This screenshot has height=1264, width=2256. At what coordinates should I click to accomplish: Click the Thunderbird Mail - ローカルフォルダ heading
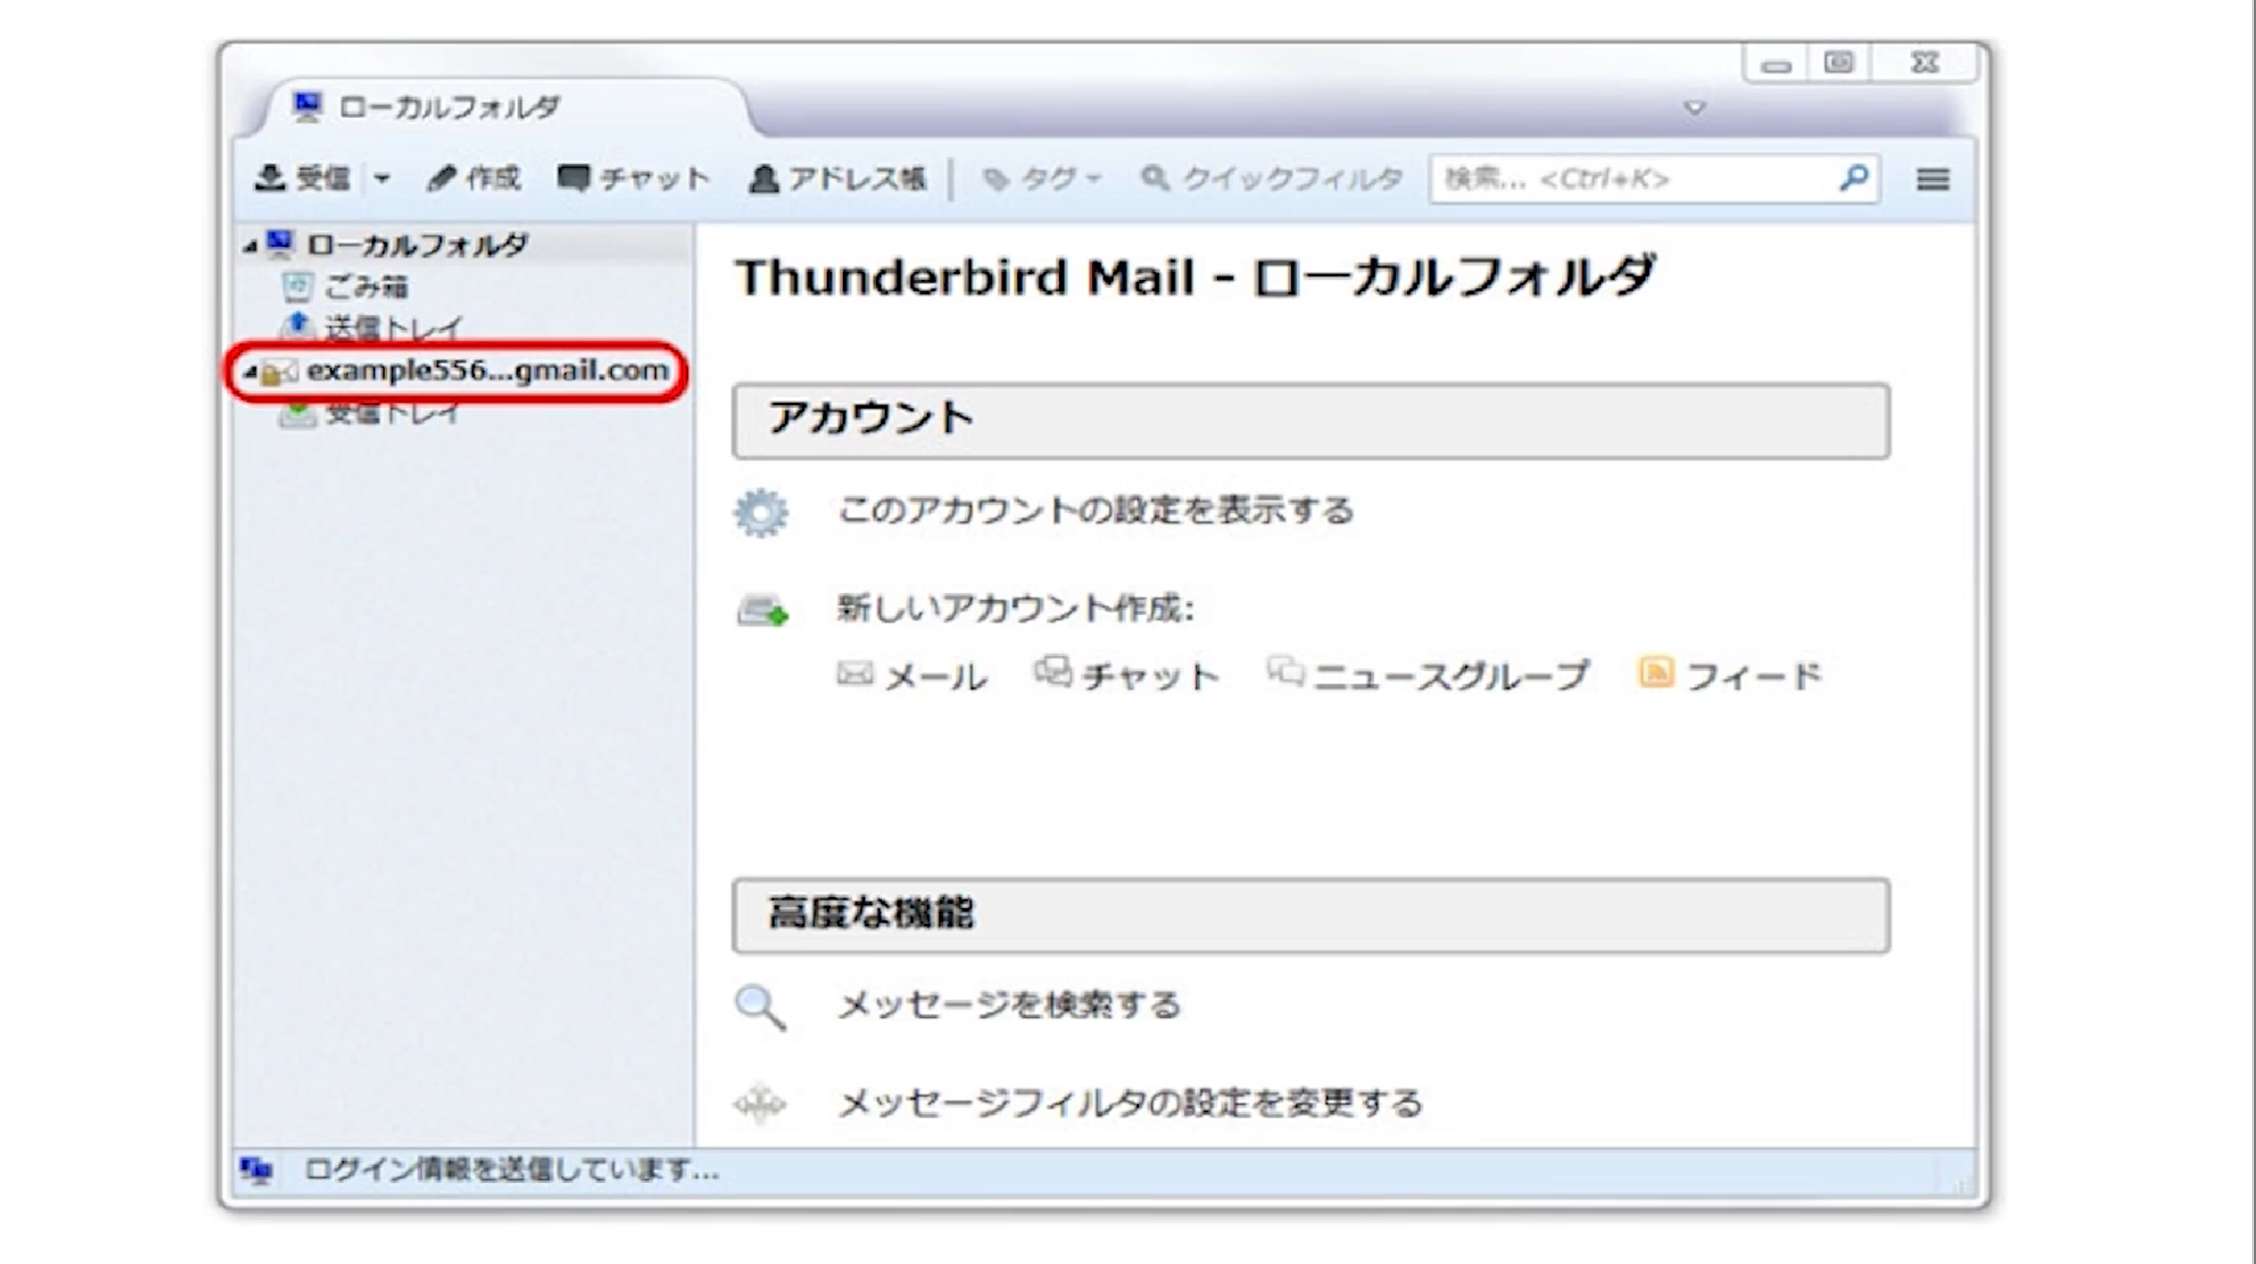pos(1196,277)
